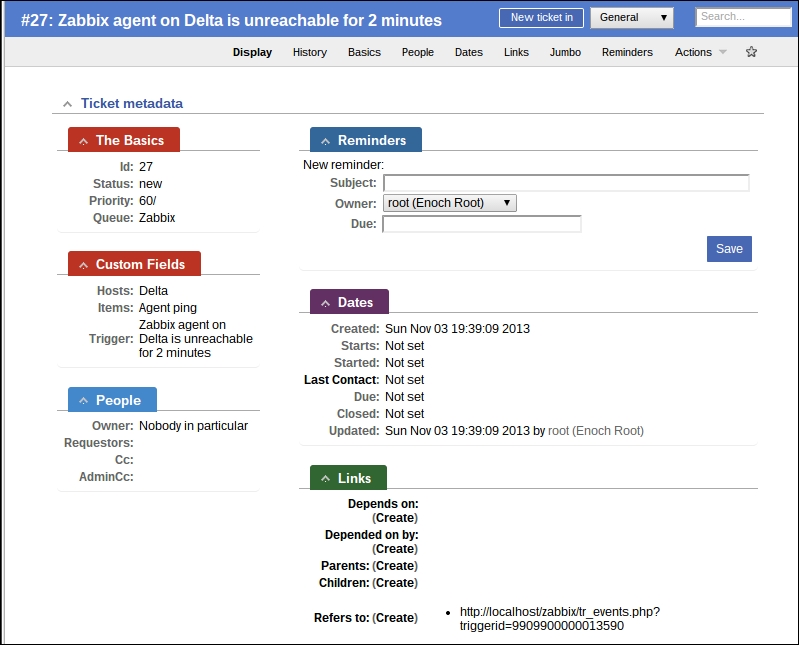This screenshot has width=799, height=645.
Task: Click the Search box in header
Action: (x=743, y=17)
